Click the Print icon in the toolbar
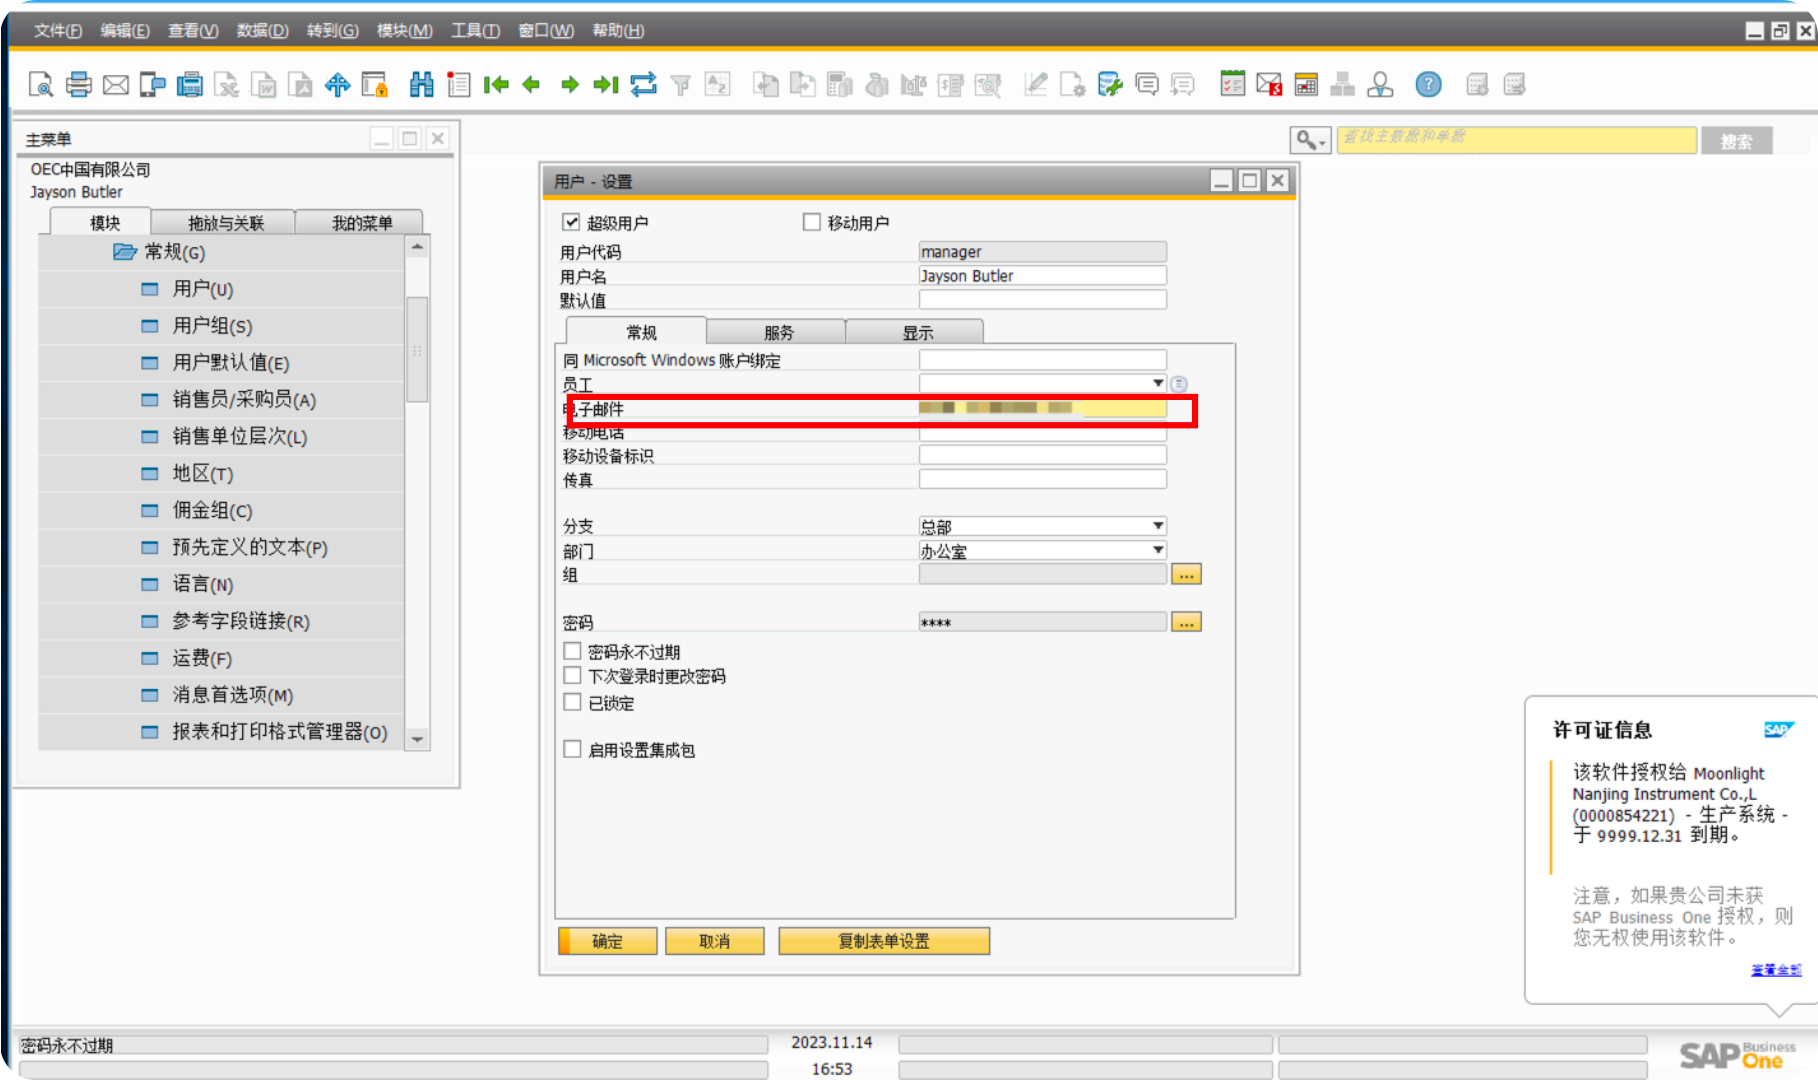This screenshot has width=1818, height=1080. (79, 85)
